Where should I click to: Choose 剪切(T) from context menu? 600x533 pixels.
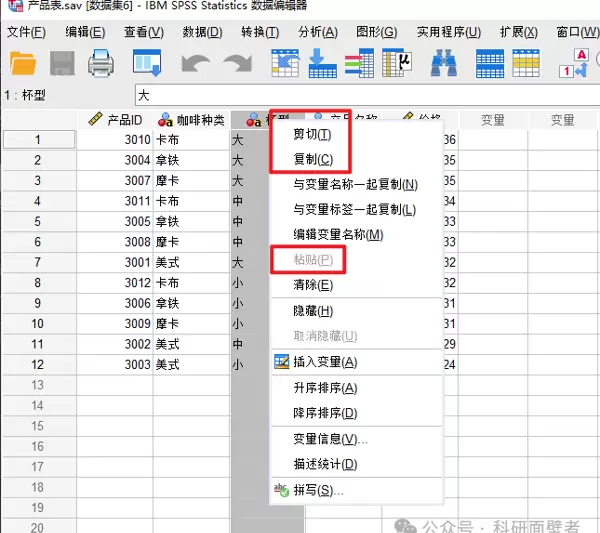[312, 134]
